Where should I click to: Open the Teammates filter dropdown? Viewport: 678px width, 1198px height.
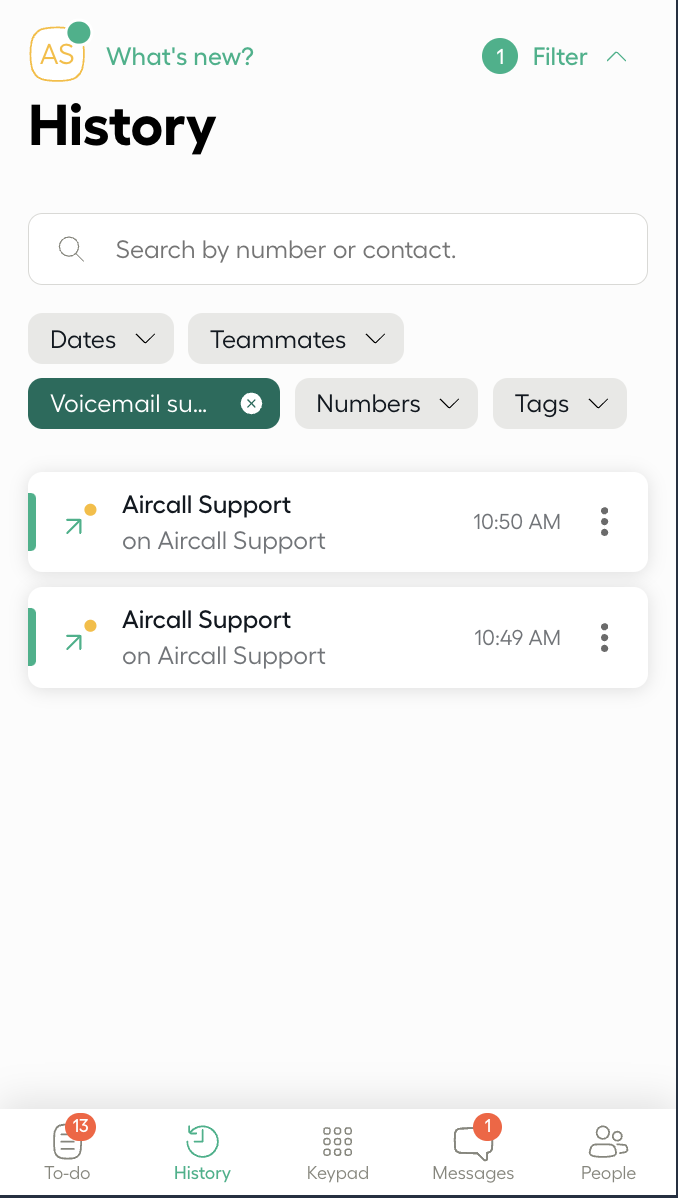(x=296, y=339)
